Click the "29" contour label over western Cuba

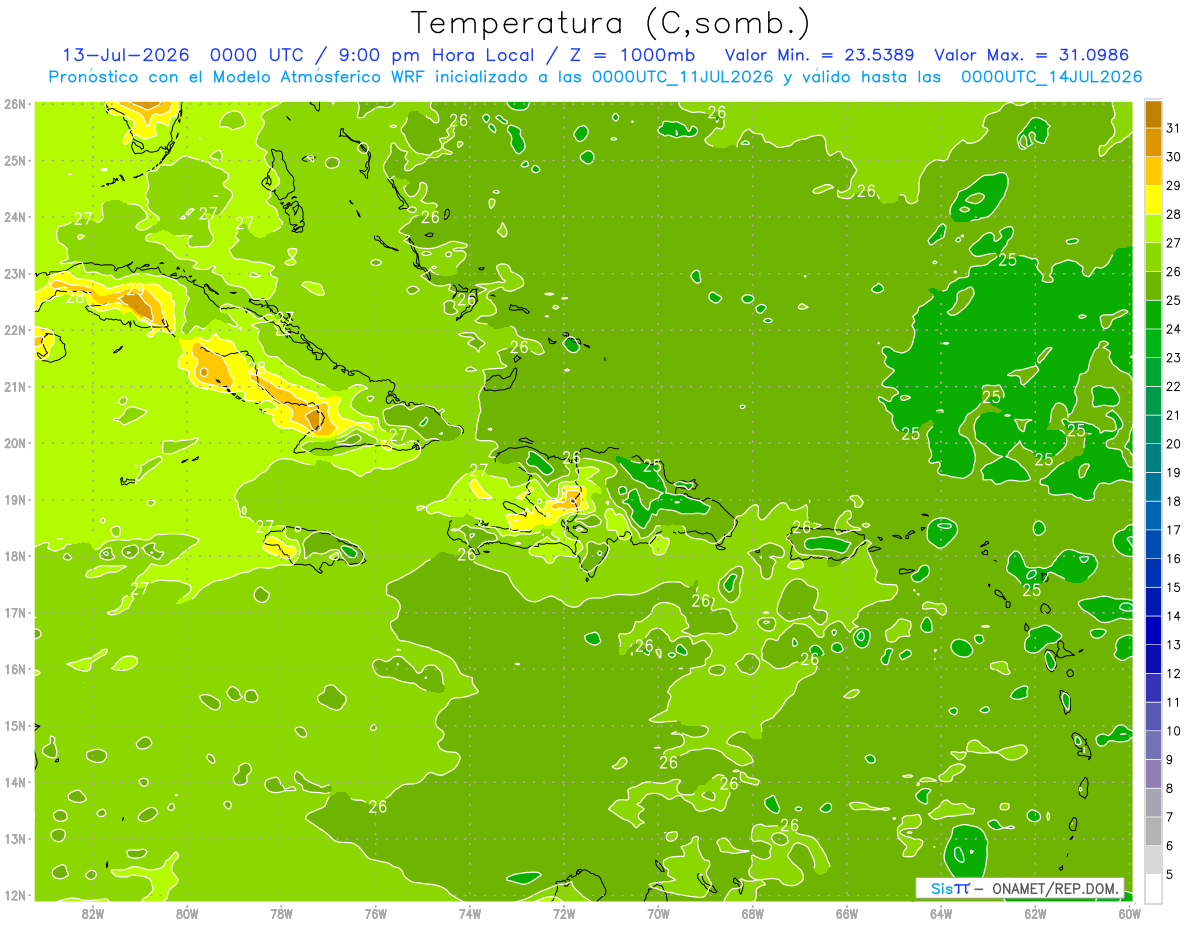coord(135,290)
